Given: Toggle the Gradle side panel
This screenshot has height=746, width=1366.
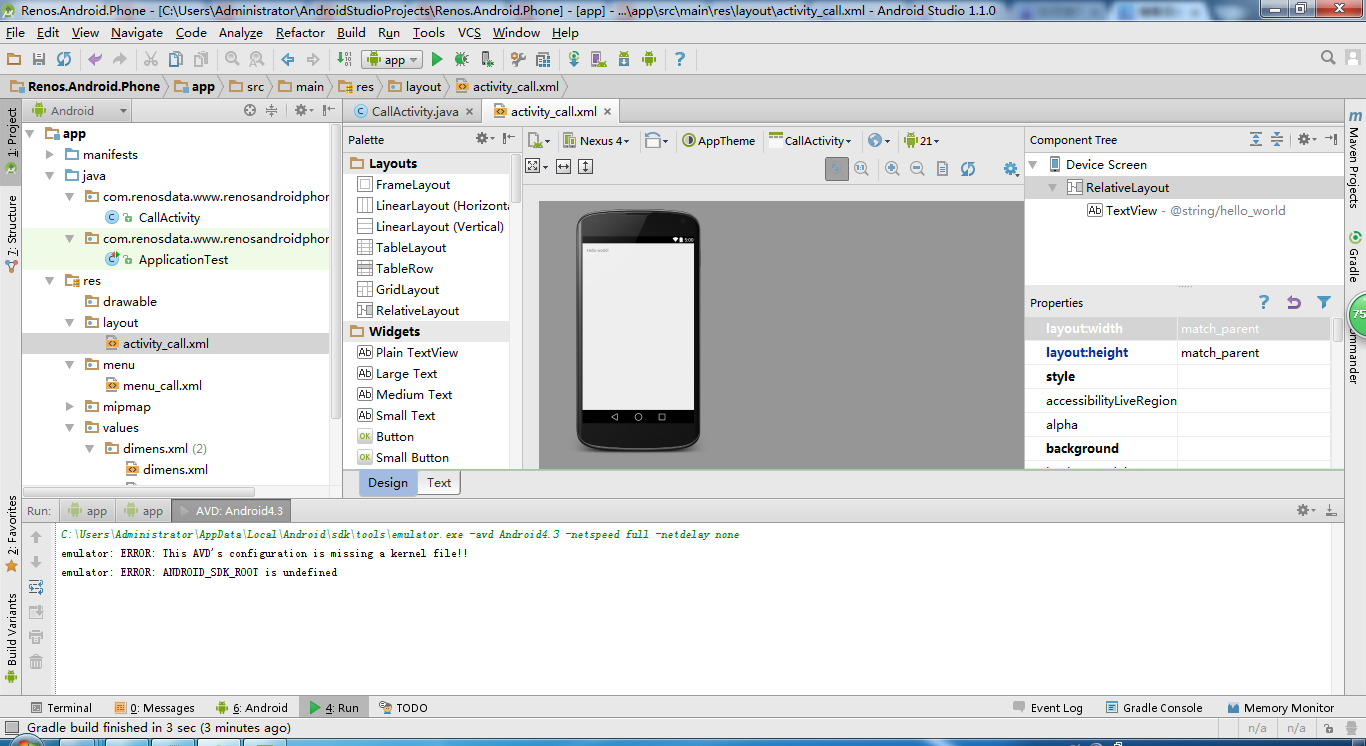Looking at the screenshot, I should [1355, 256].
